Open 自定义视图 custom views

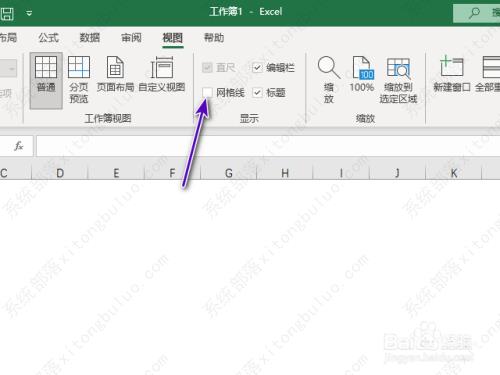coord(162,74)
